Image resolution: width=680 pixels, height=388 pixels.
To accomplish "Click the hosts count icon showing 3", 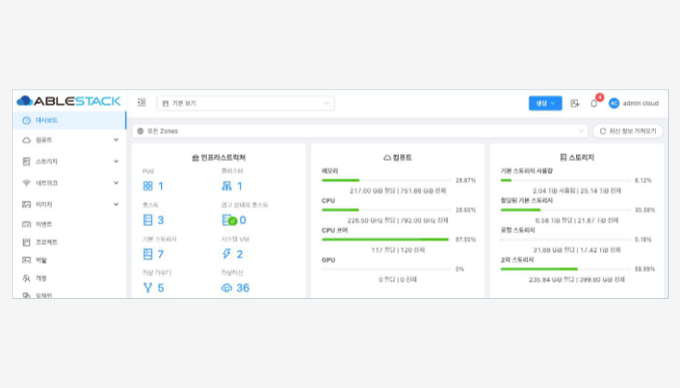I will [x=148, y=220].
